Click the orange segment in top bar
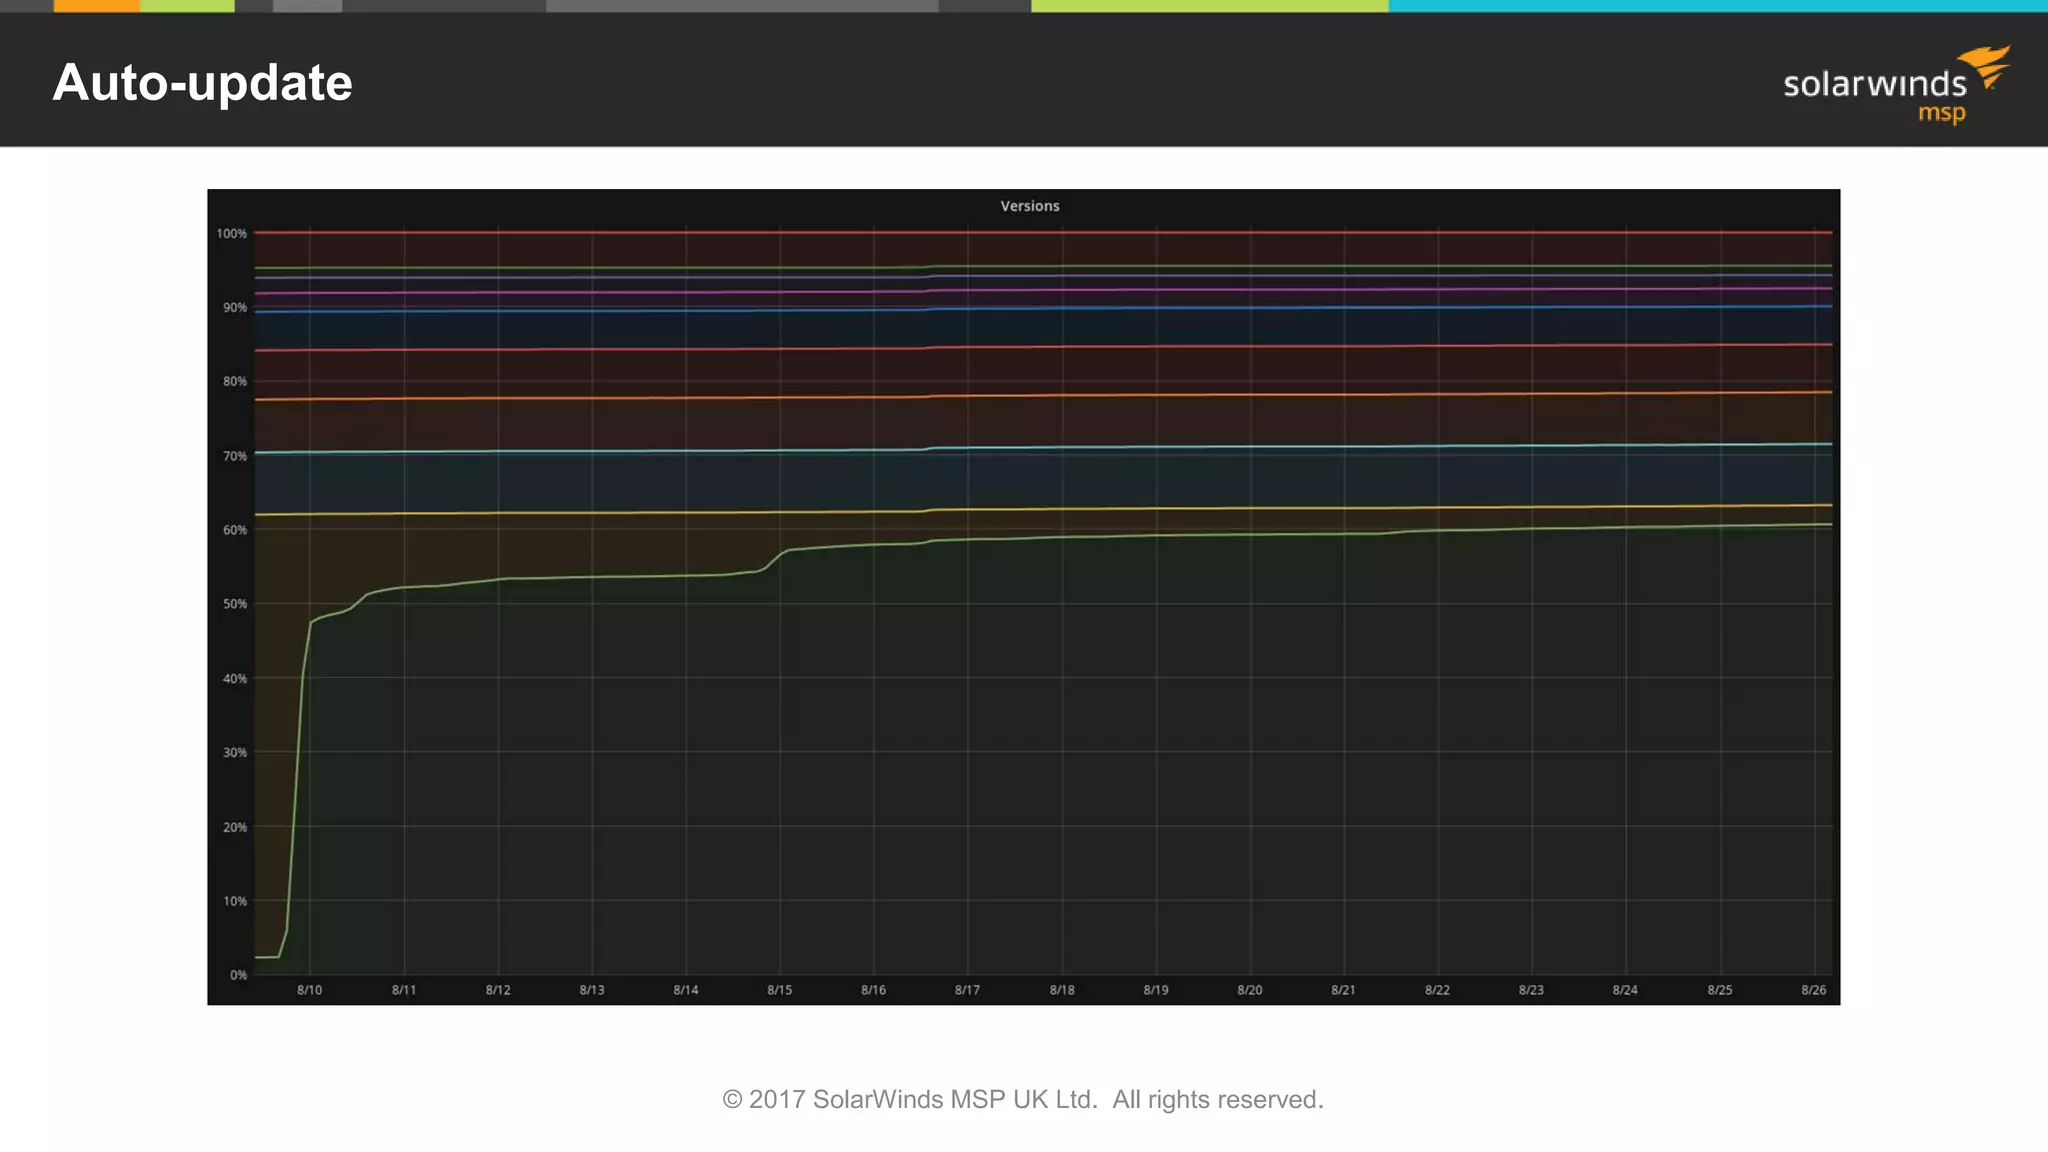Viewport: 2048px width, 1152px height. (96, 6)
